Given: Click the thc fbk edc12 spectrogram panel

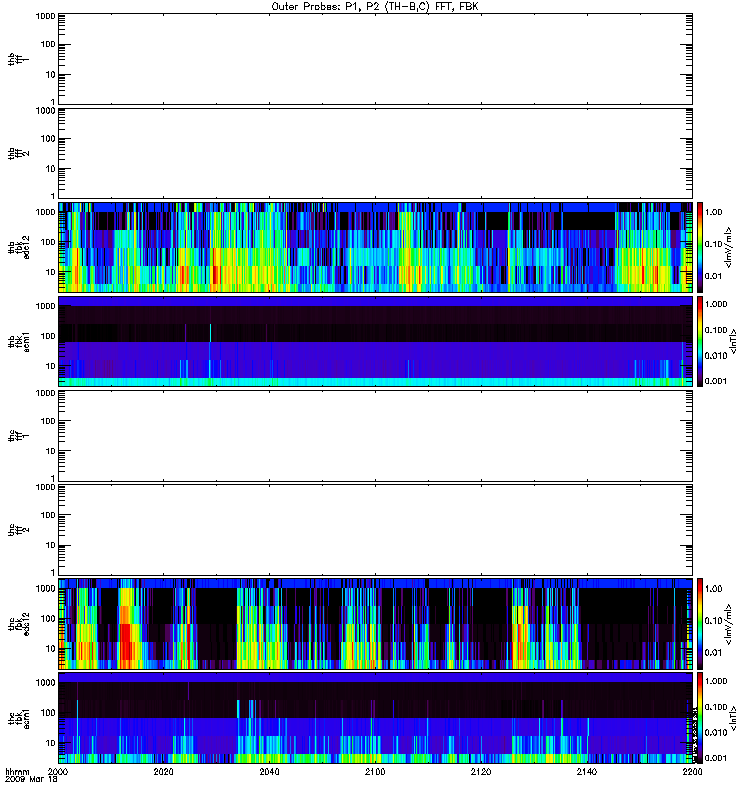Looking at the screenshot, I should [x=376, y=624].
